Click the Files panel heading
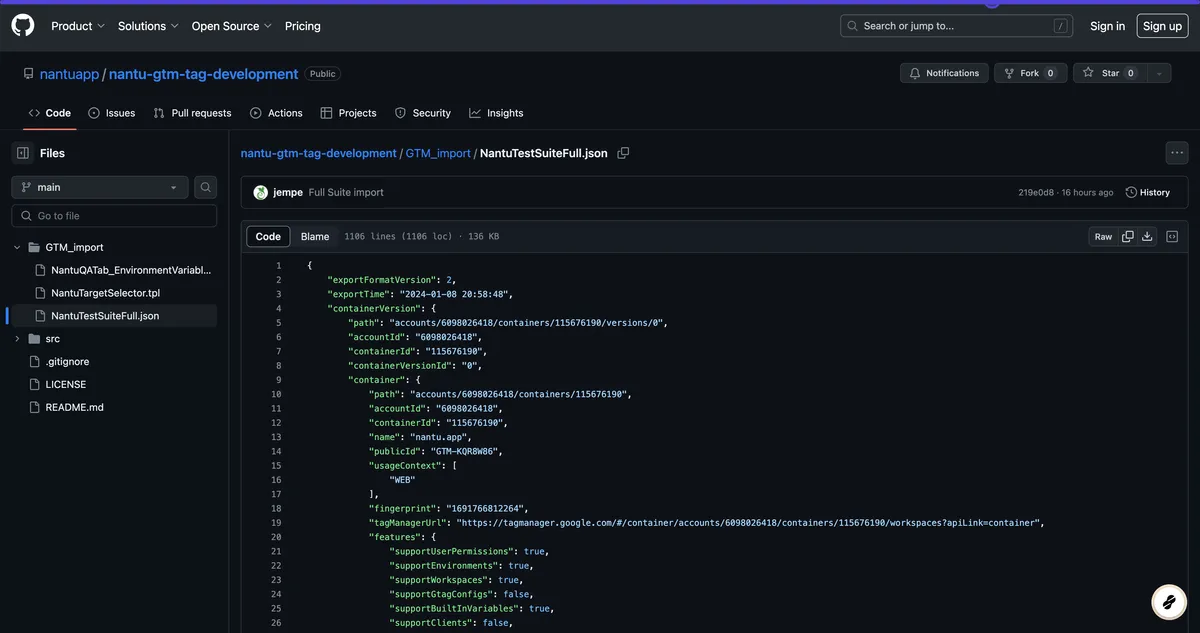 coord(52,153)
